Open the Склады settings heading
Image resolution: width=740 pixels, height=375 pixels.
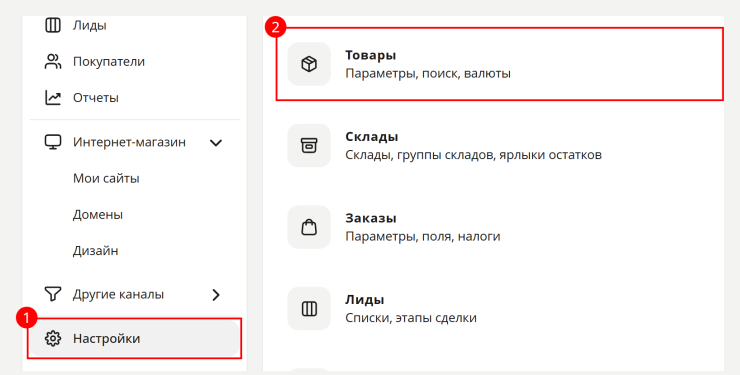pos(371,137)
